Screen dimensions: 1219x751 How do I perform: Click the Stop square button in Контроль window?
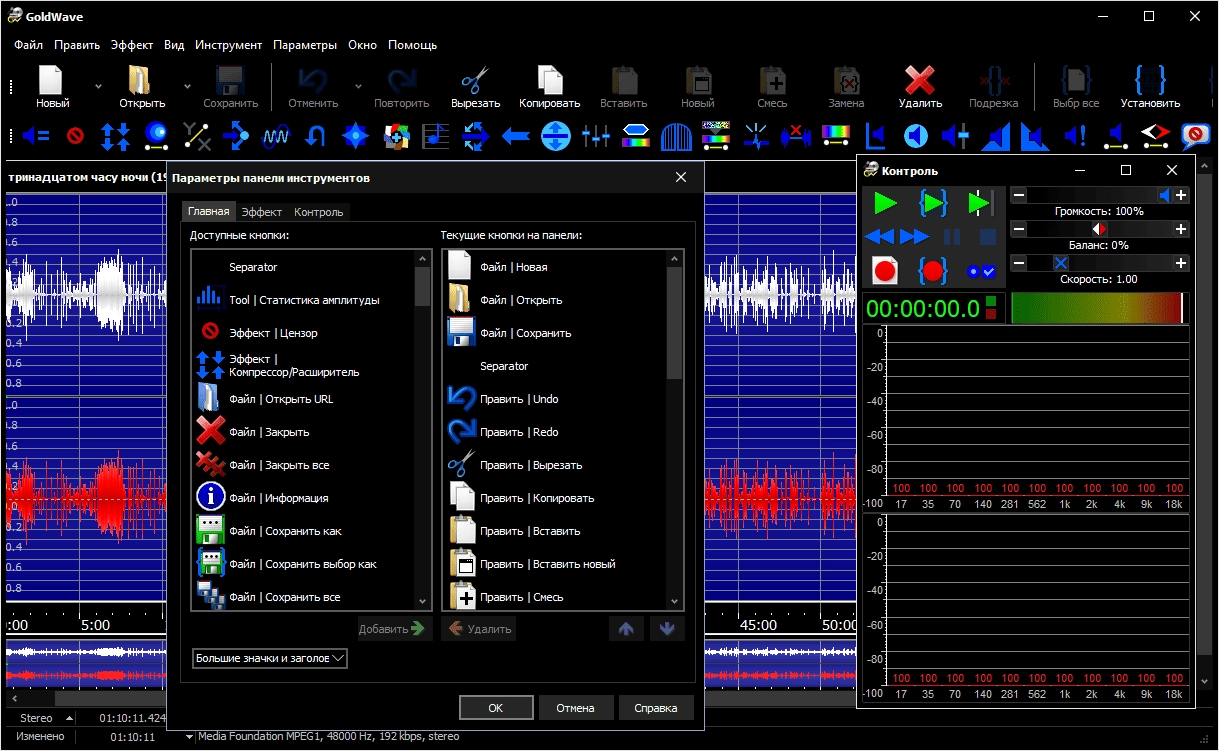click(x=987, y=237)
